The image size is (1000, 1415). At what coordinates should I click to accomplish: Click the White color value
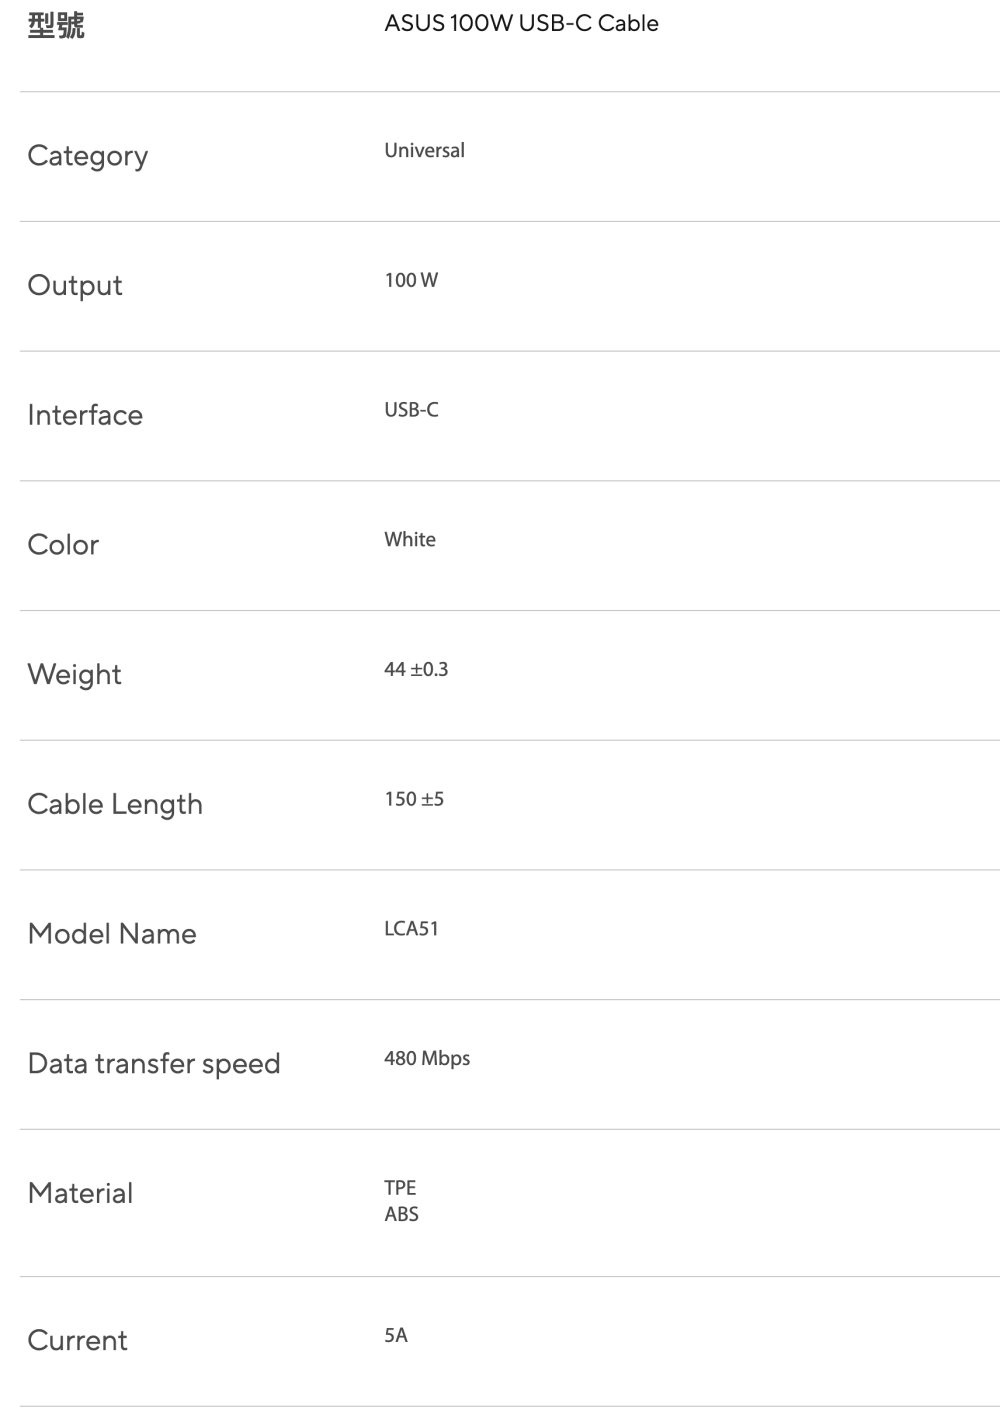click(410, 540)
